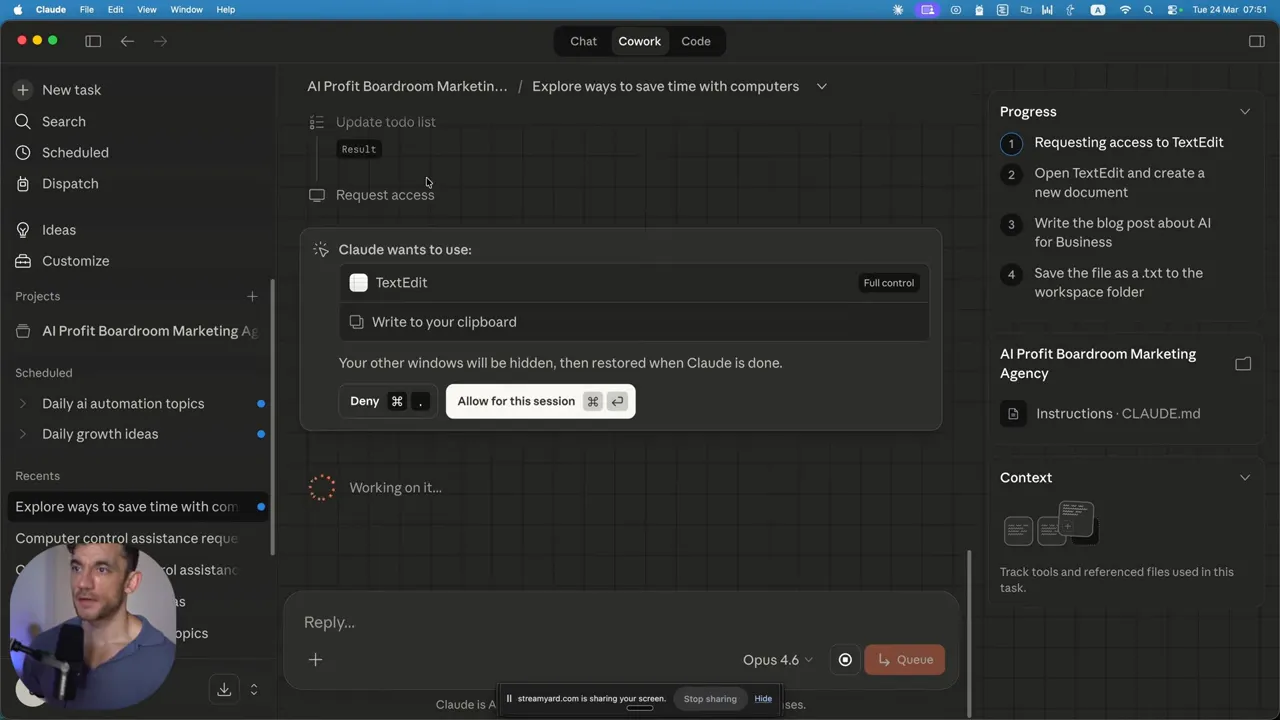
Task: Open the Code tab
Action: (696, 41)
